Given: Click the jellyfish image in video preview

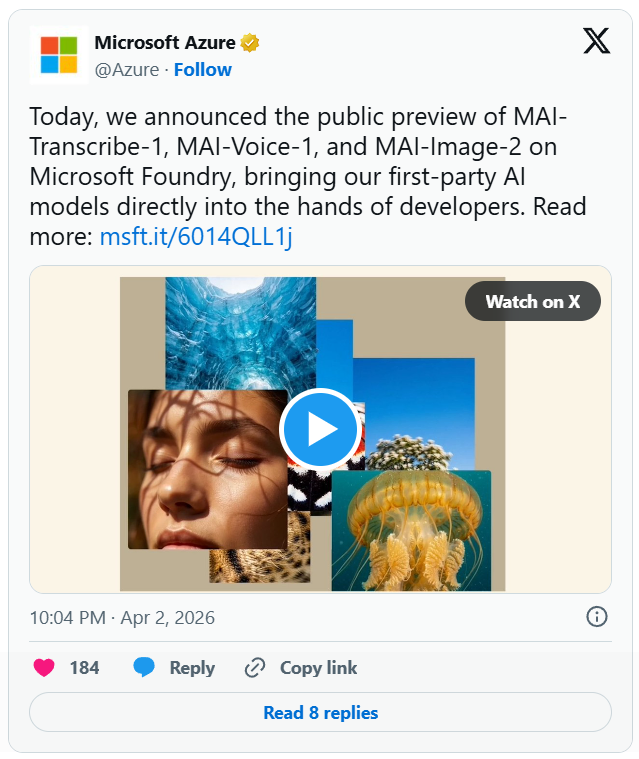Looking at the screenshot, I should (x=412, y=530).
